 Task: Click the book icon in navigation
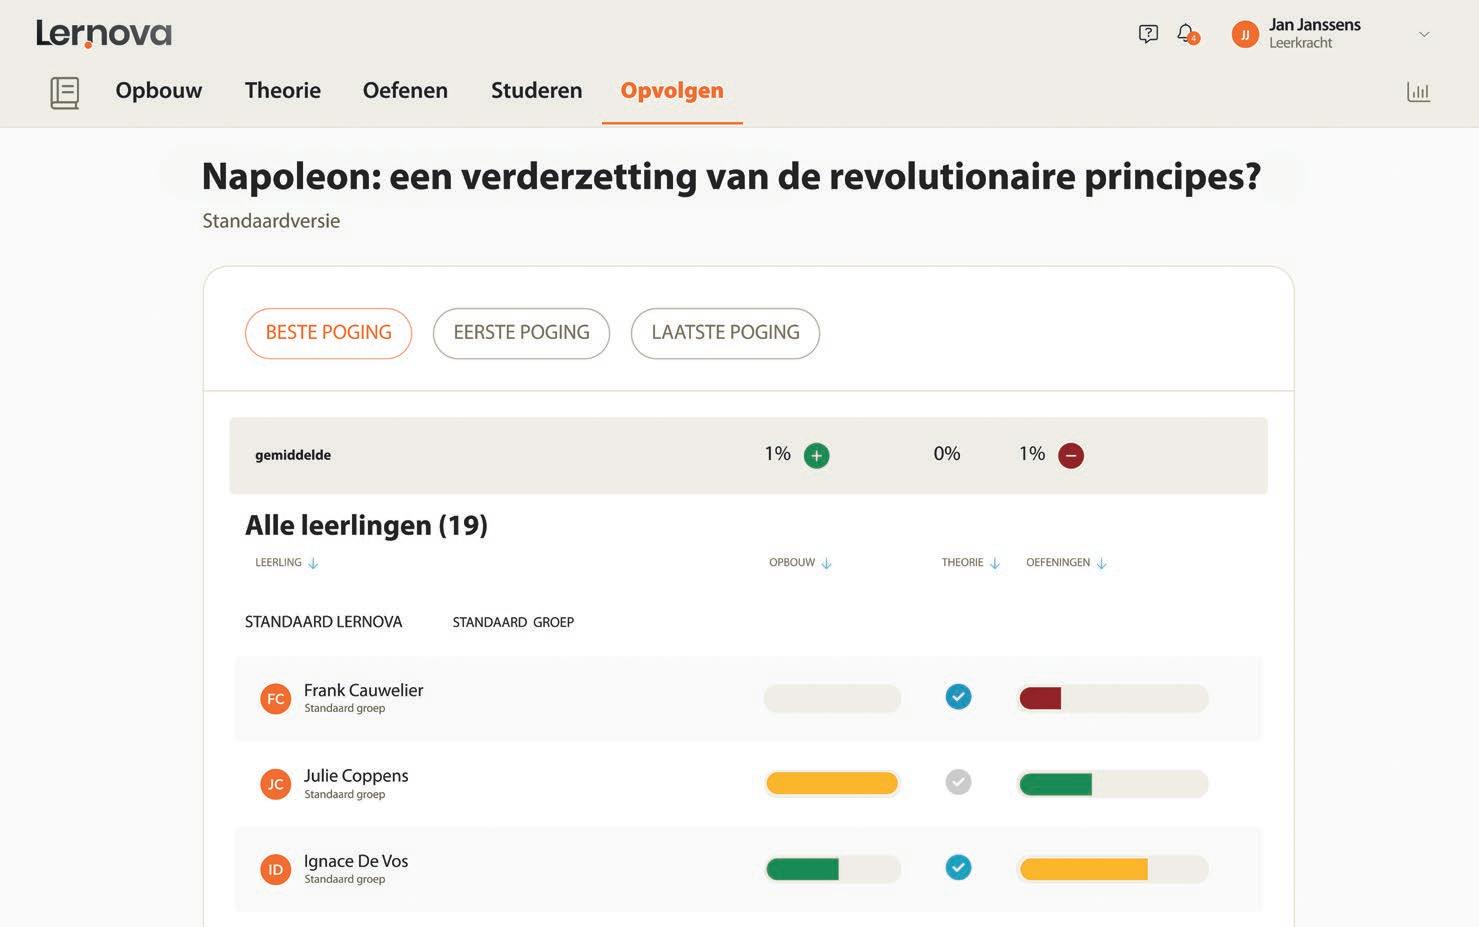(65, 92)
